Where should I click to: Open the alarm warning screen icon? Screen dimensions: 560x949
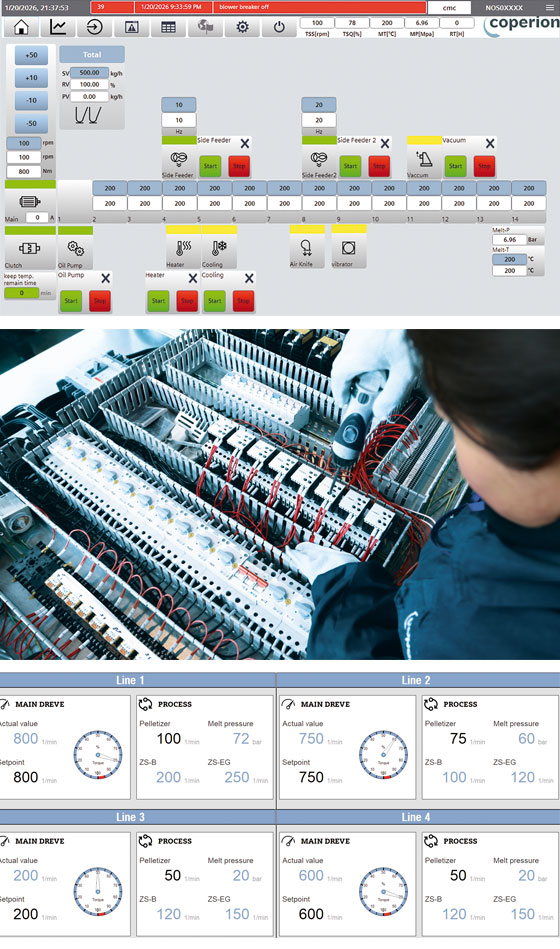(131, 27)
